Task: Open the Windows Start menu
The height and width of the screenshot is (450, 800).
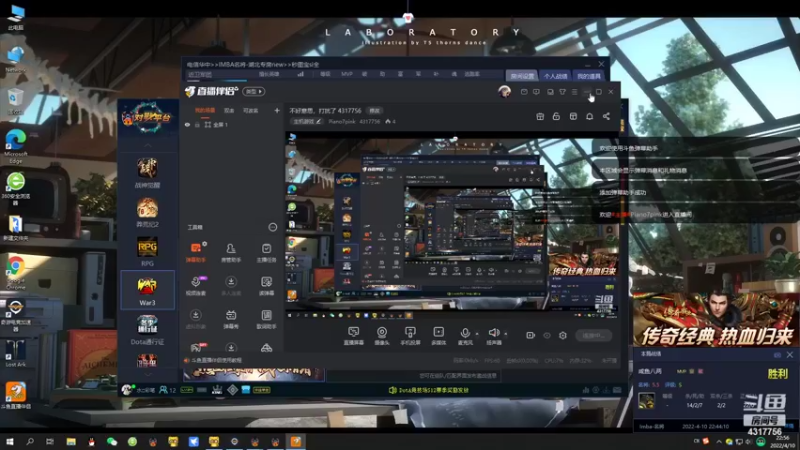Action: click(x=9, y=441)
